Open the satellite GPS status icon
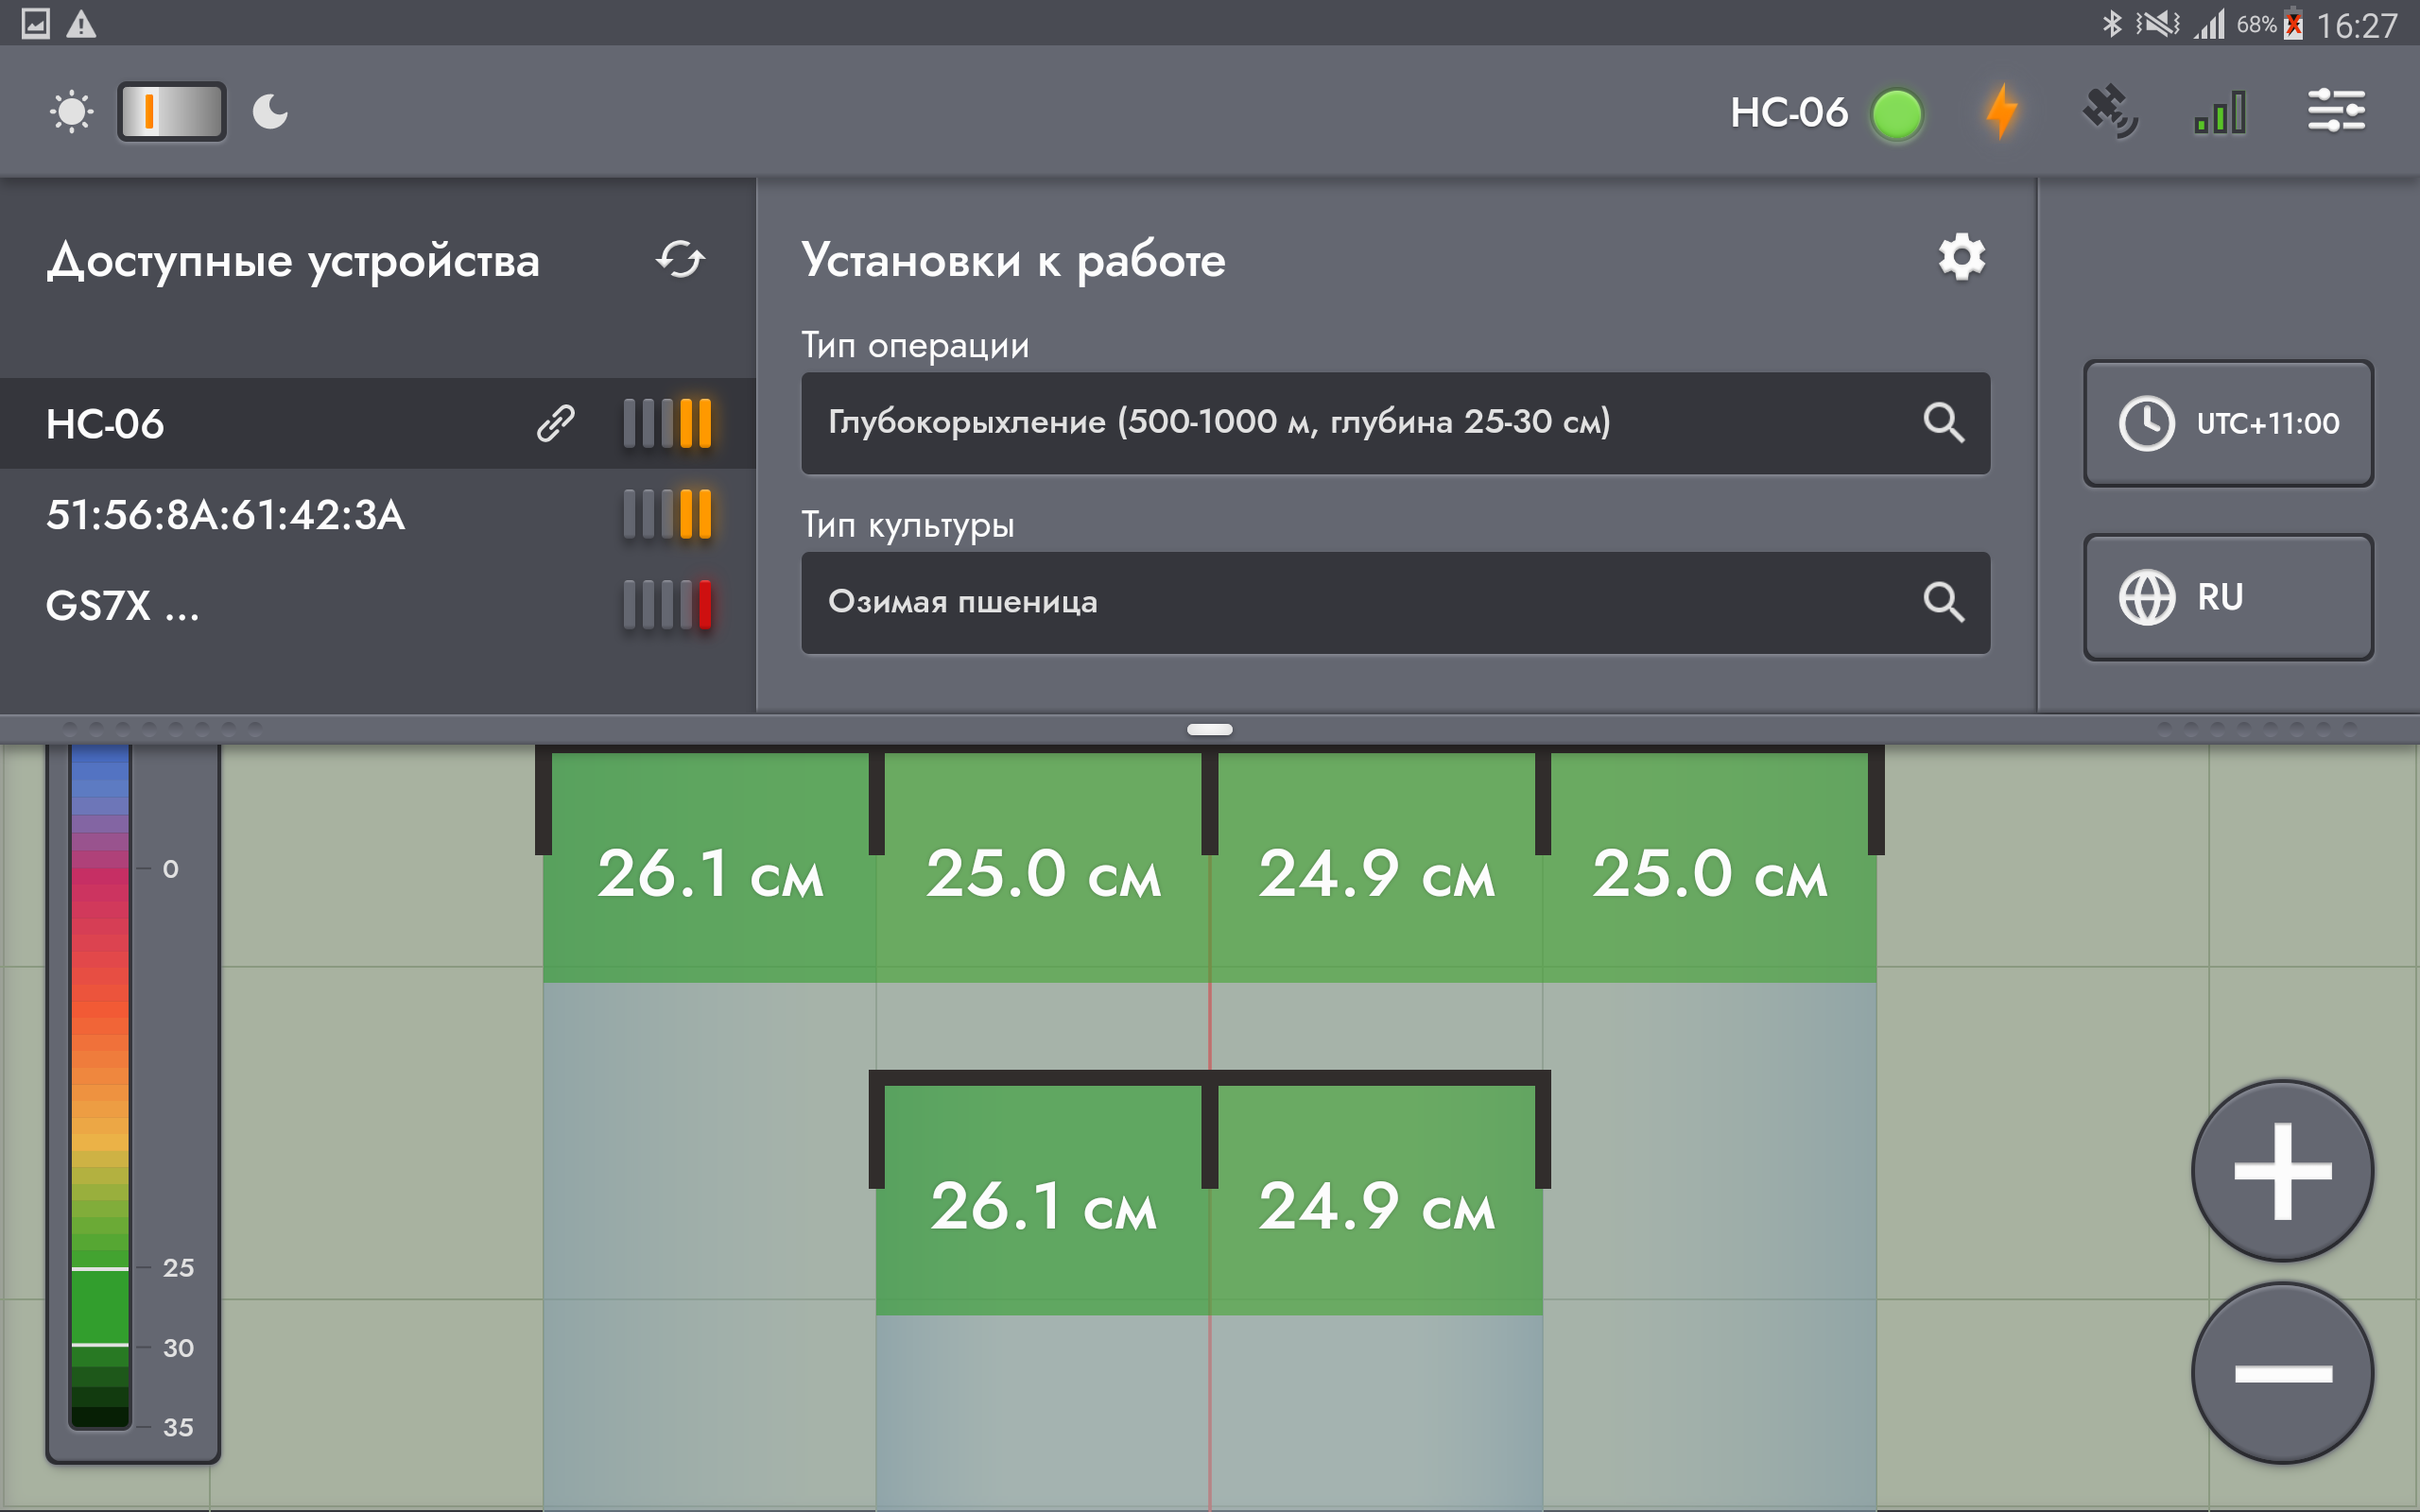The height and width of the screenshot is (1512, 2420). tap(2110, 111)
